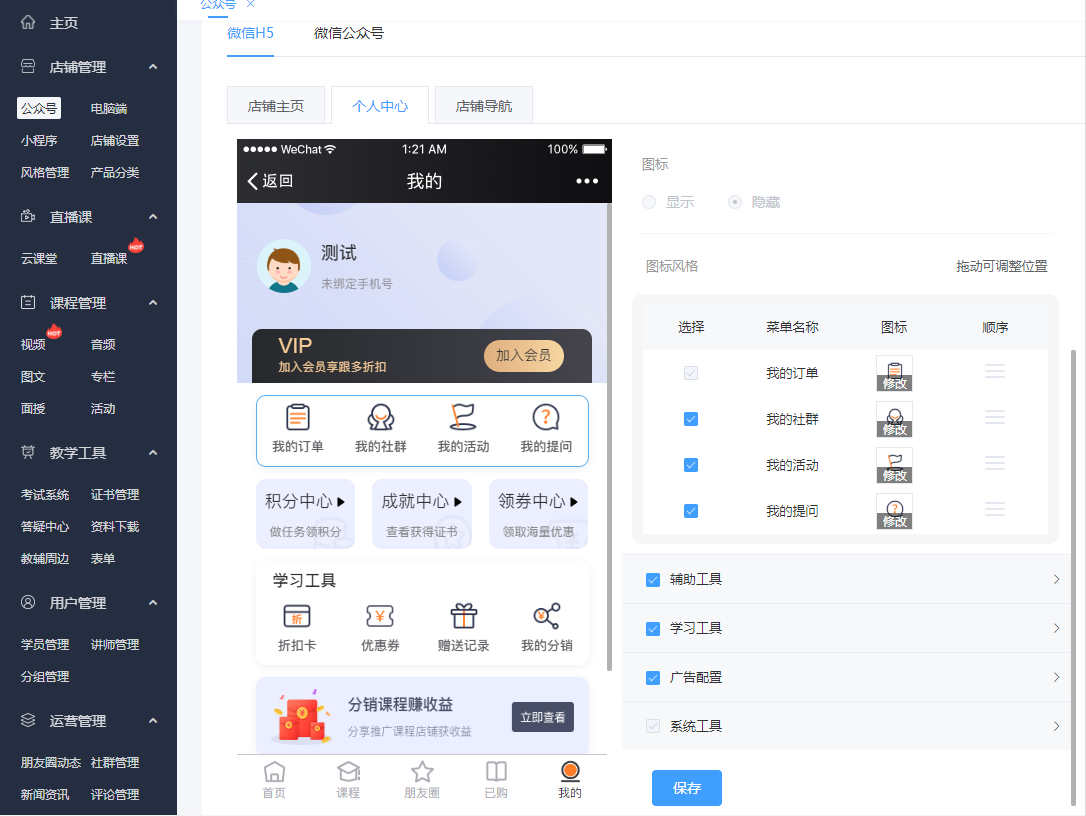Click the 保存 button
This screenshot has height=816, width=1086.
(x=687, y=788)
